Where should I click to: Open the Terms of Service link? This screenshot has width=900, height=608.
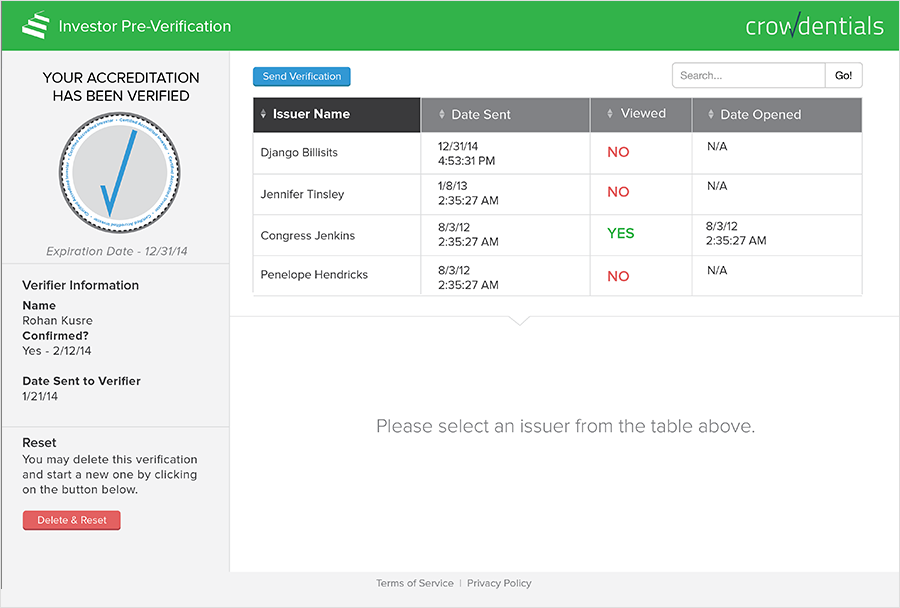[414, 583]
